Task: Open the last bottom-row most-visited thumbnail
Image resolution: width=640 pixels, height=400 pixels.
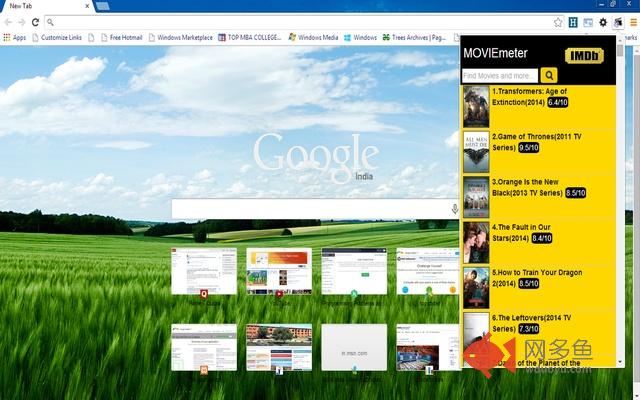Action: tap(428, 347)
